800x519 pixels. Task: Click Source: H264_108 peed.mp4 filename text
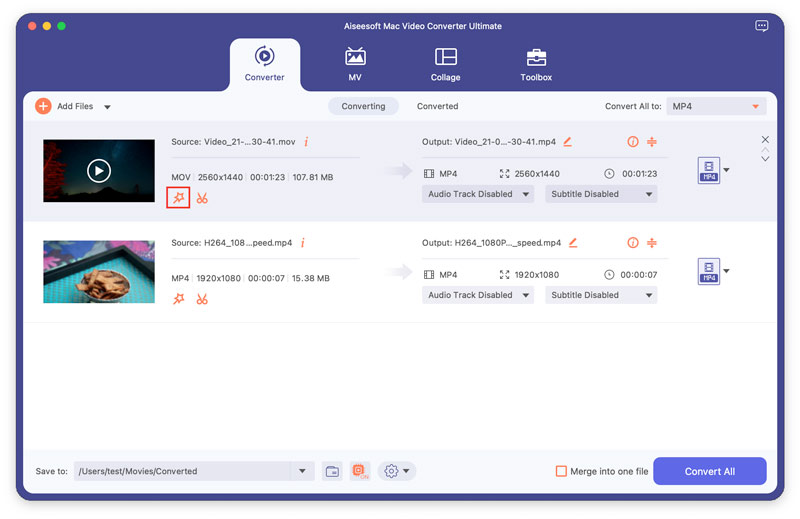pos(232,242)
